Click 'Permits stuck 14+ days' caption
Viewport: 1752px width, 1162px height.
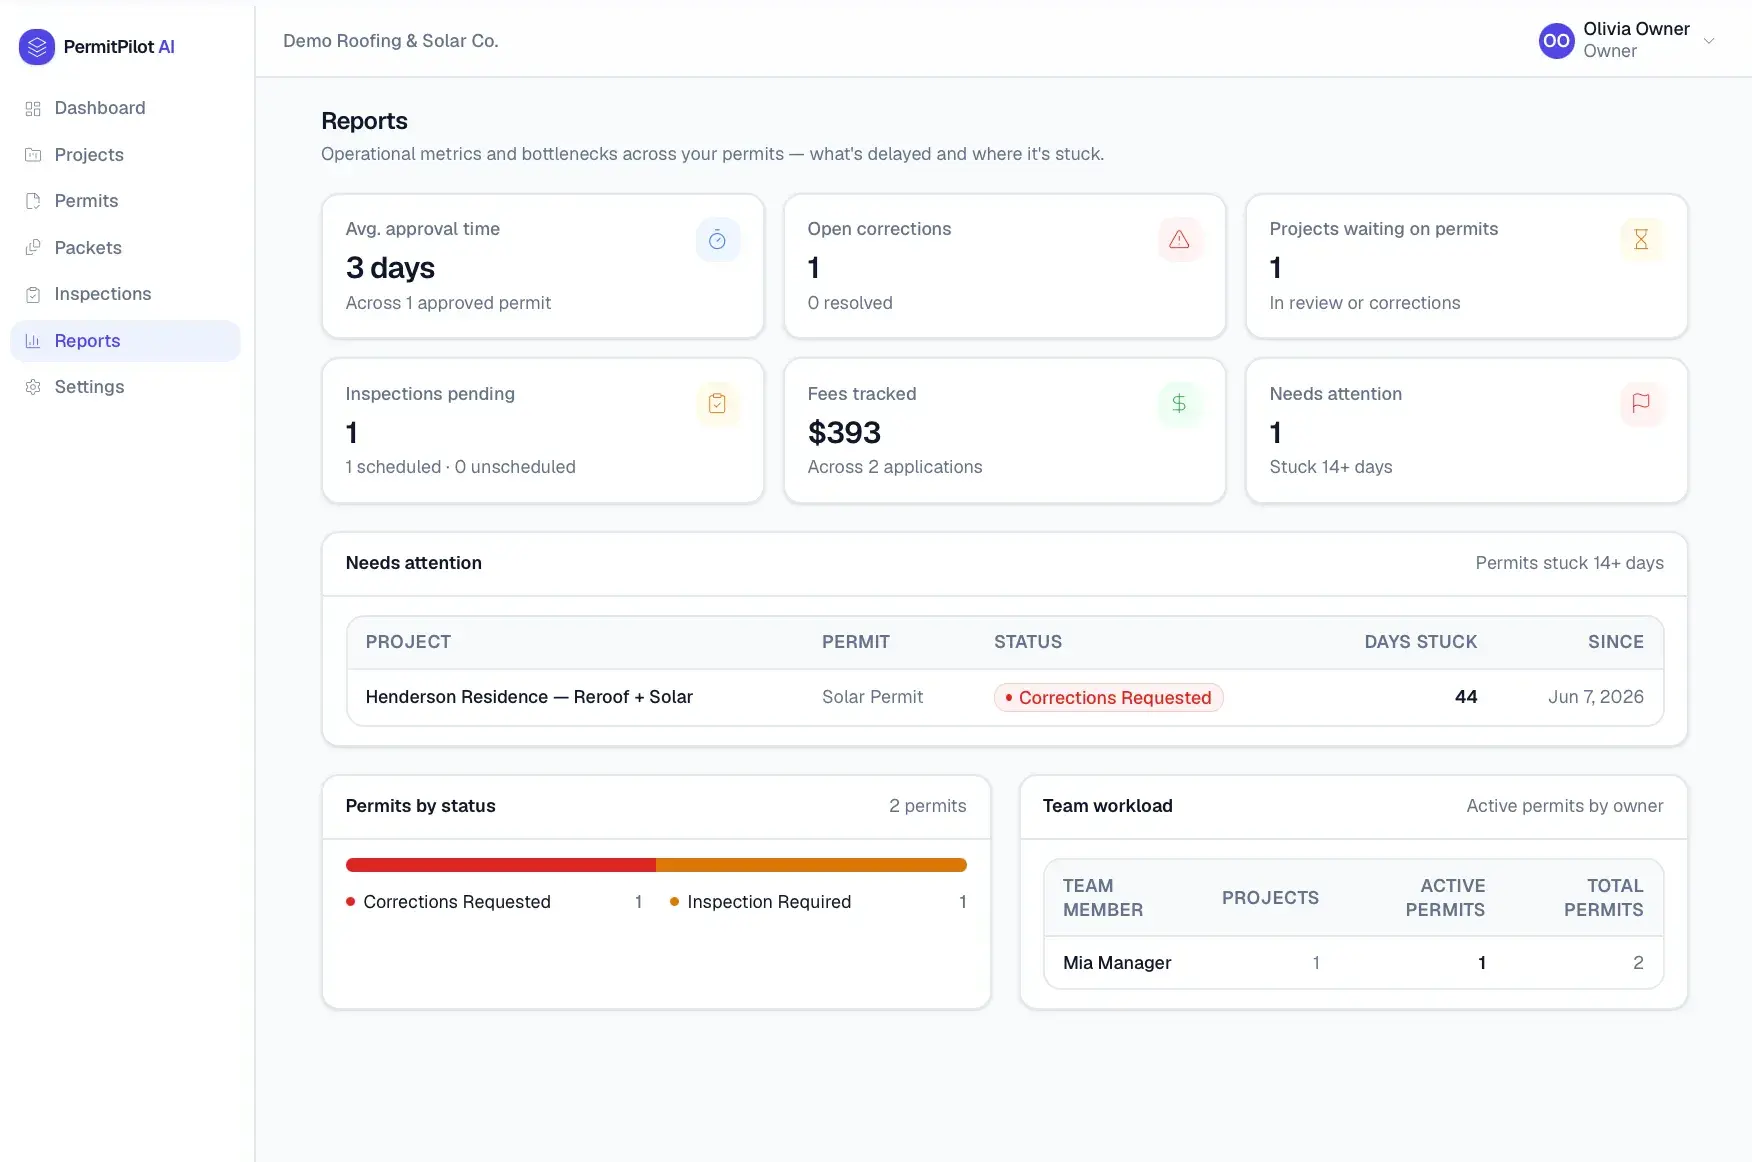click(x=1570, y=563)
